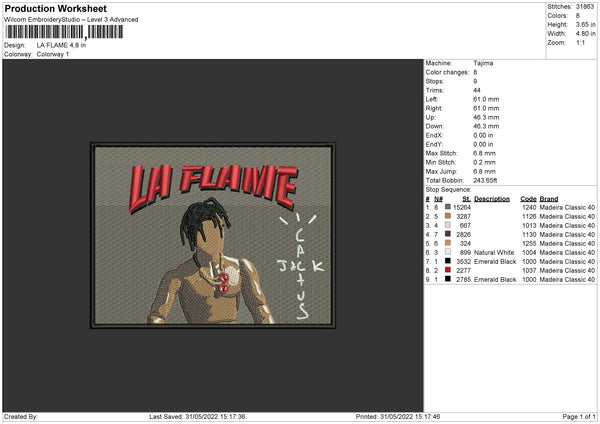
Task: Click Emerald Black in the 3532 row
Action: pos(495,261)
